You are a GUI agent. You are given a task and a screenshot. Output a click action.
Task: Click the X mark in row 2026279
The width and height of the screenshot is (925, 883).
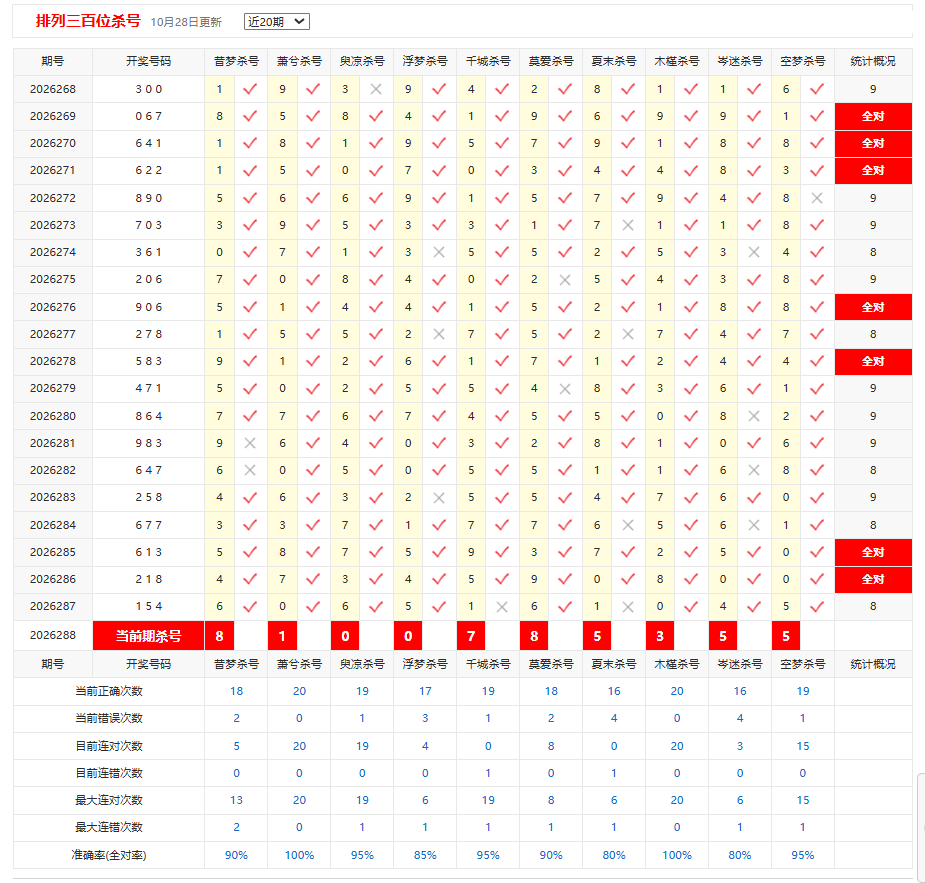point(565,389)
